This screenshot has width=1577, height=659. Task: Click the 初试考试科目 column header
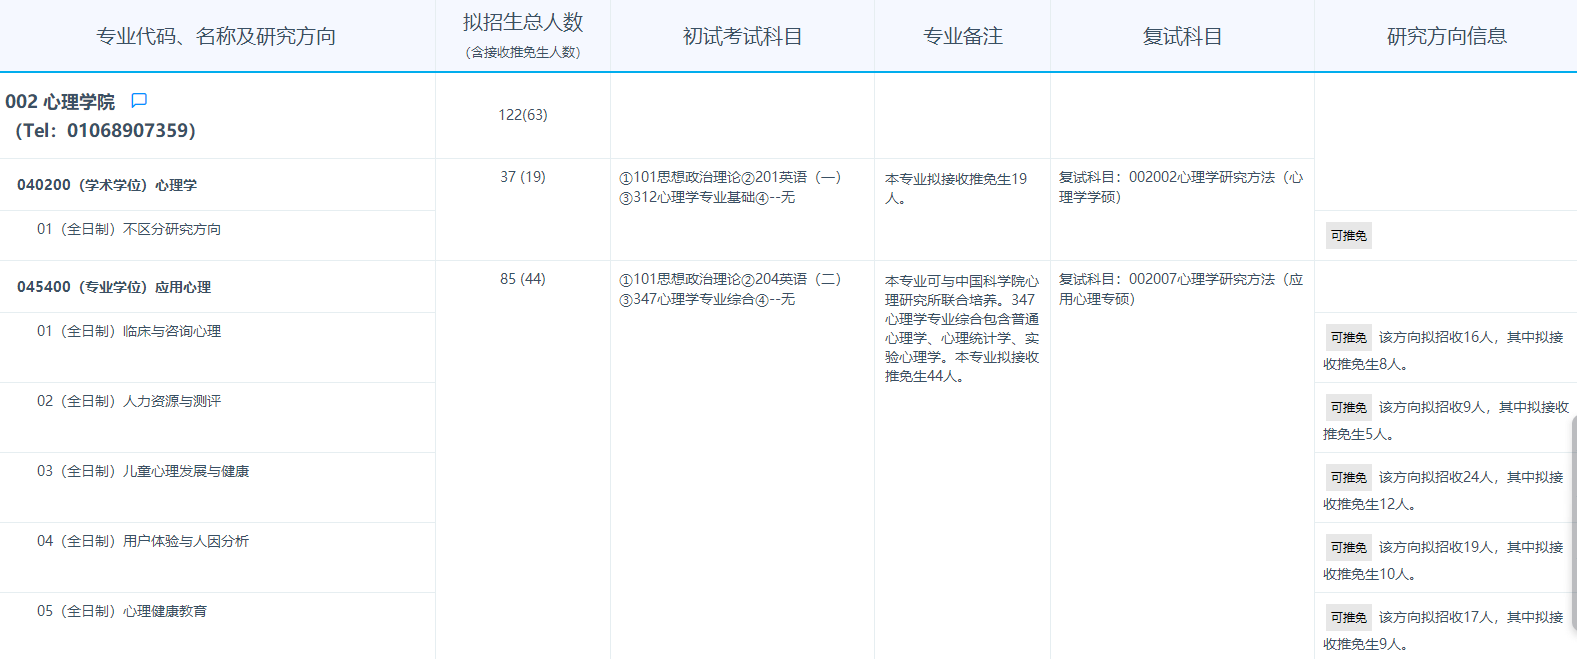[x=742, y=37]
